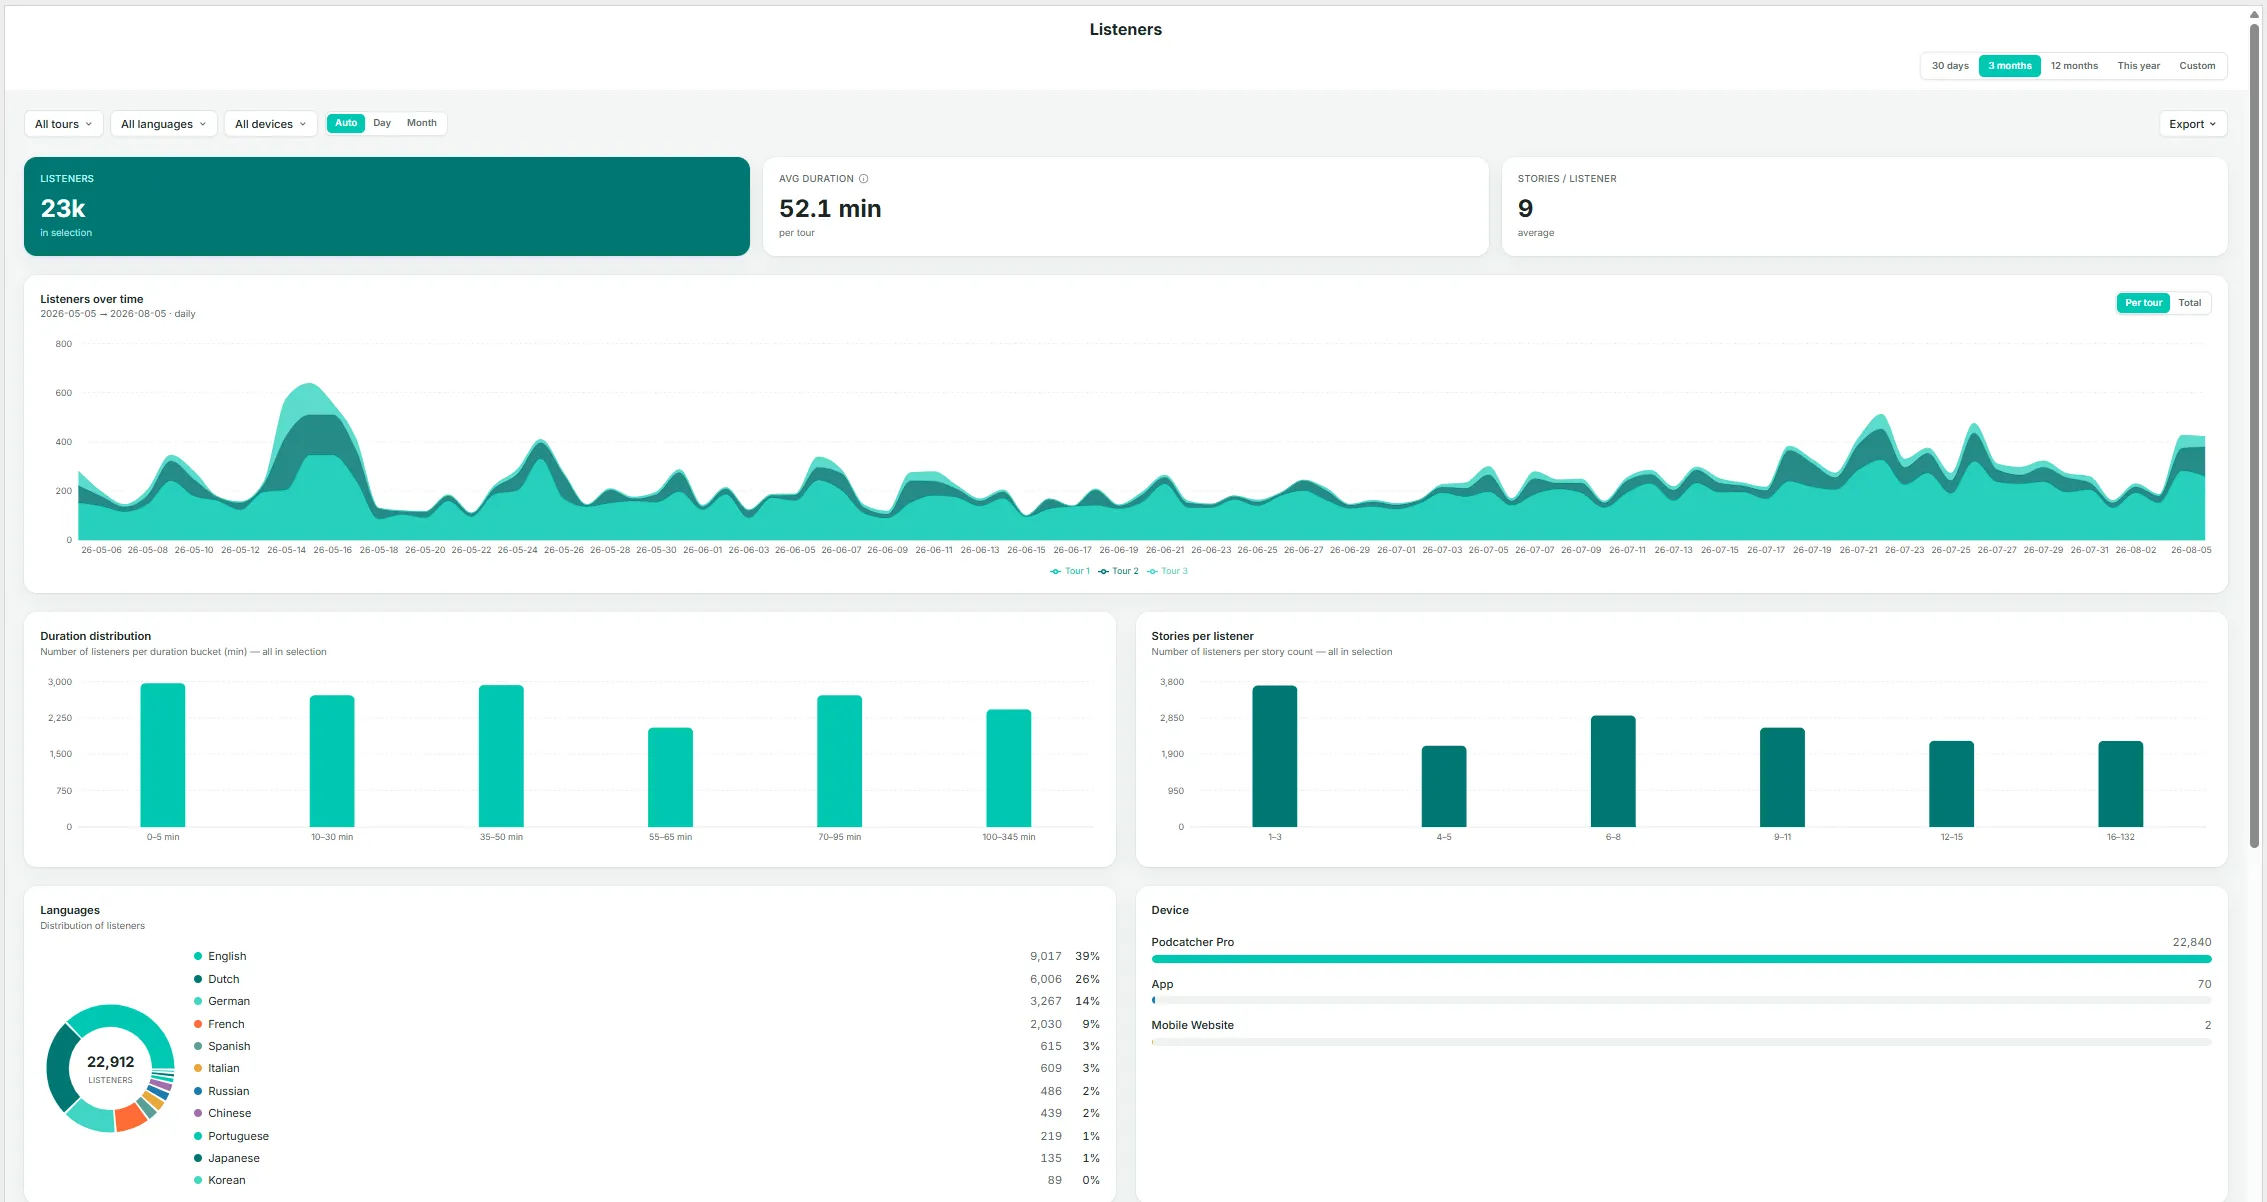Toggle Tour 2 legend marker

pos(1103,571)
